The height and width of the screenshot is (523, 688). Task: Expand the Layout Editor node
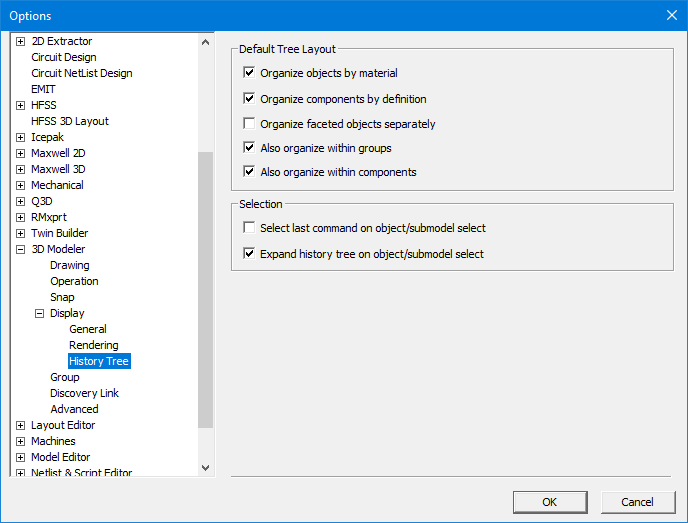tap(20, 425)
